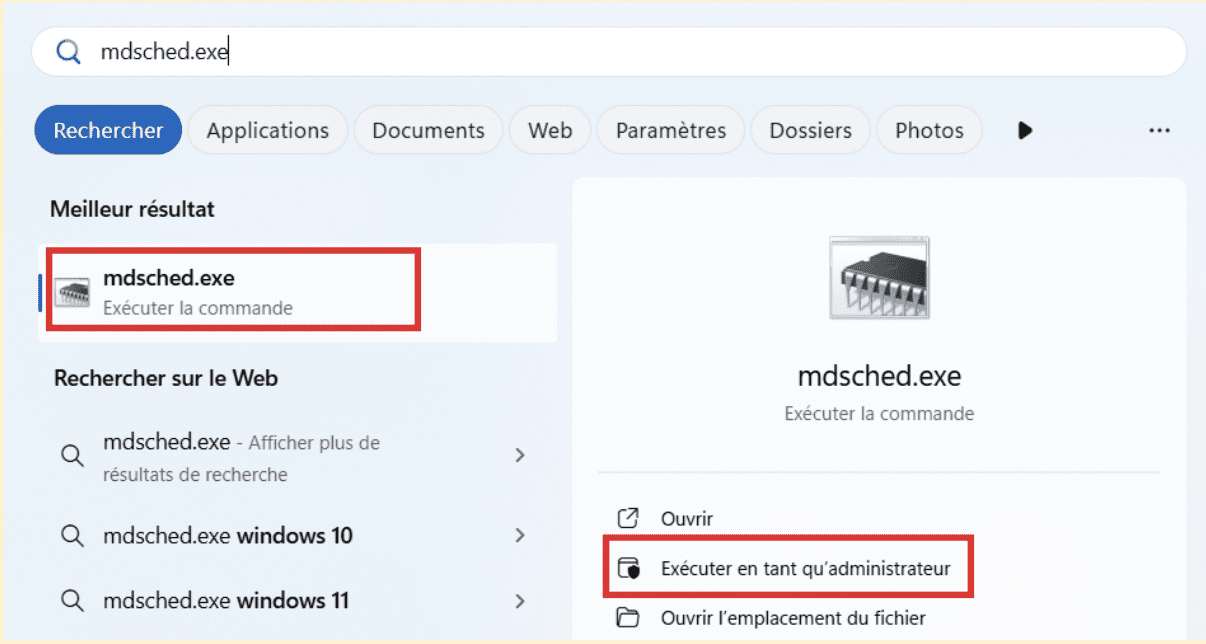Switch to the Applications tab

pos(267,130)
